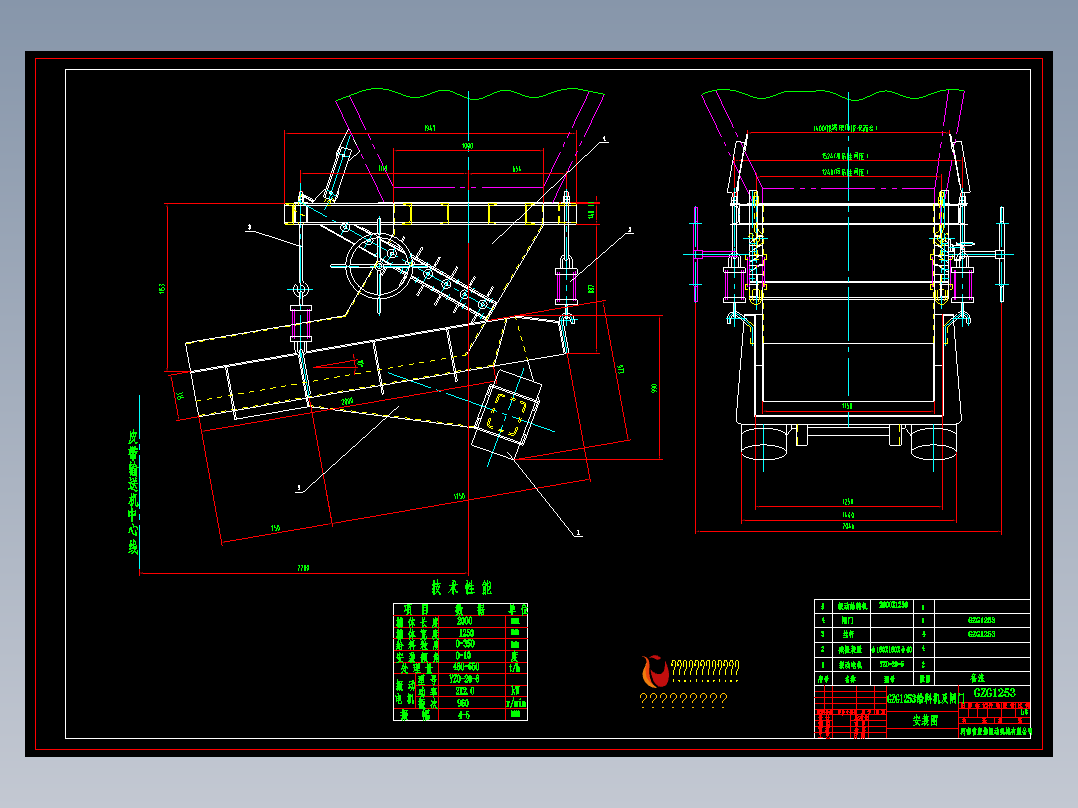
Task: Click the 备注 header in parts list
Action: pyautogui.click(x=977, y=679)
